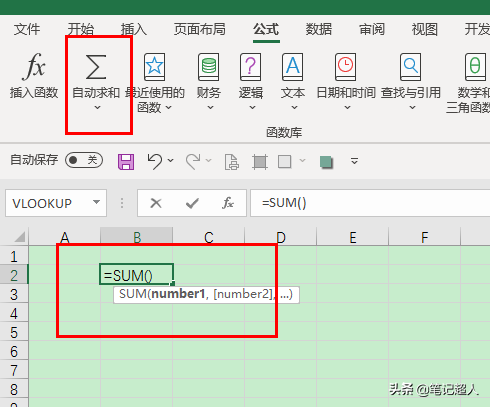The height and width of the screenshot is (407, 490).
Task: Click the Name Box showing VLOOKUP
Action: click(56, 203)
